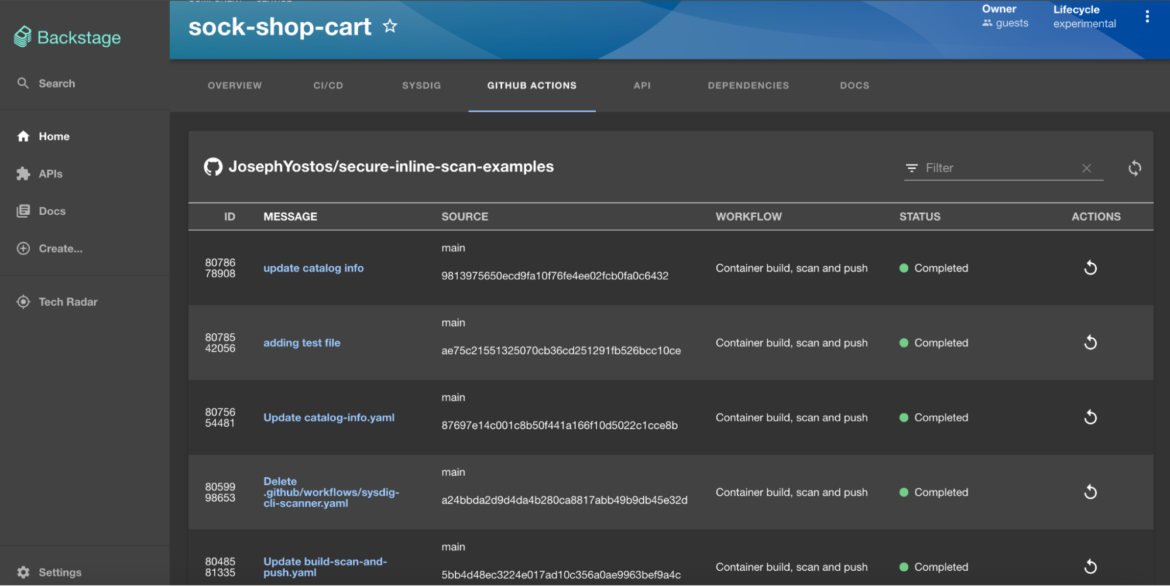Click run ID 80599 98653

click(x=220, y=492)
